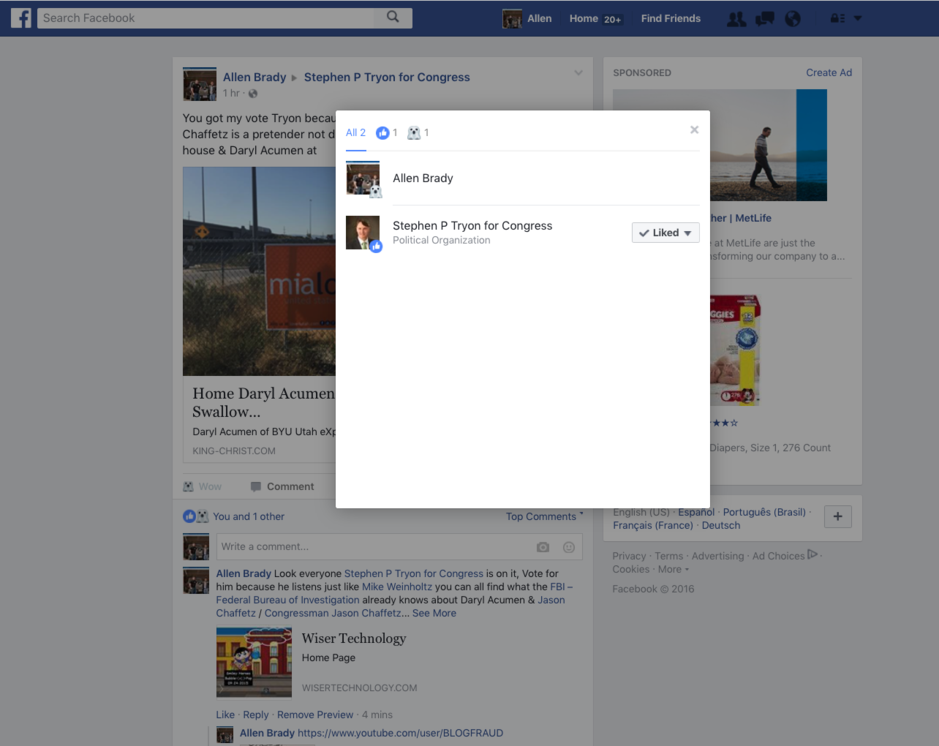Click Allen Brady's name in the post header
Image resolution: width=939 pixels, height=746 pixels.
point(255,77)
